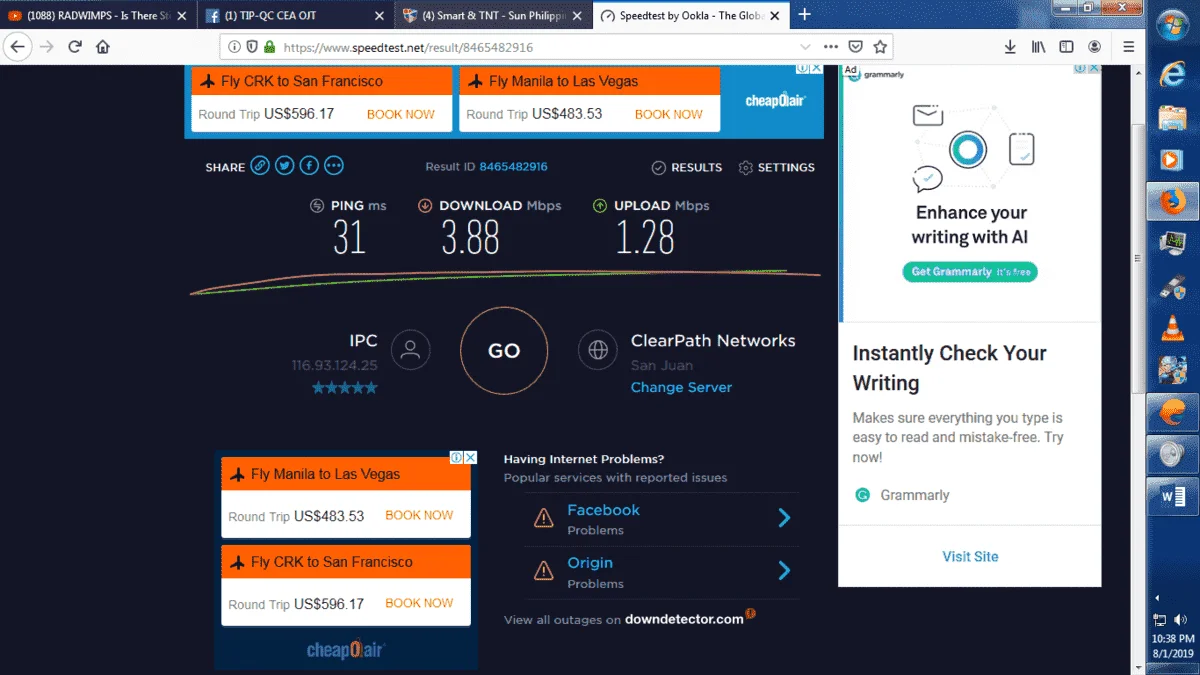Click Visit Site in Grammarly ad
This screenshot has height=675, width=1200.
(970, 556)
